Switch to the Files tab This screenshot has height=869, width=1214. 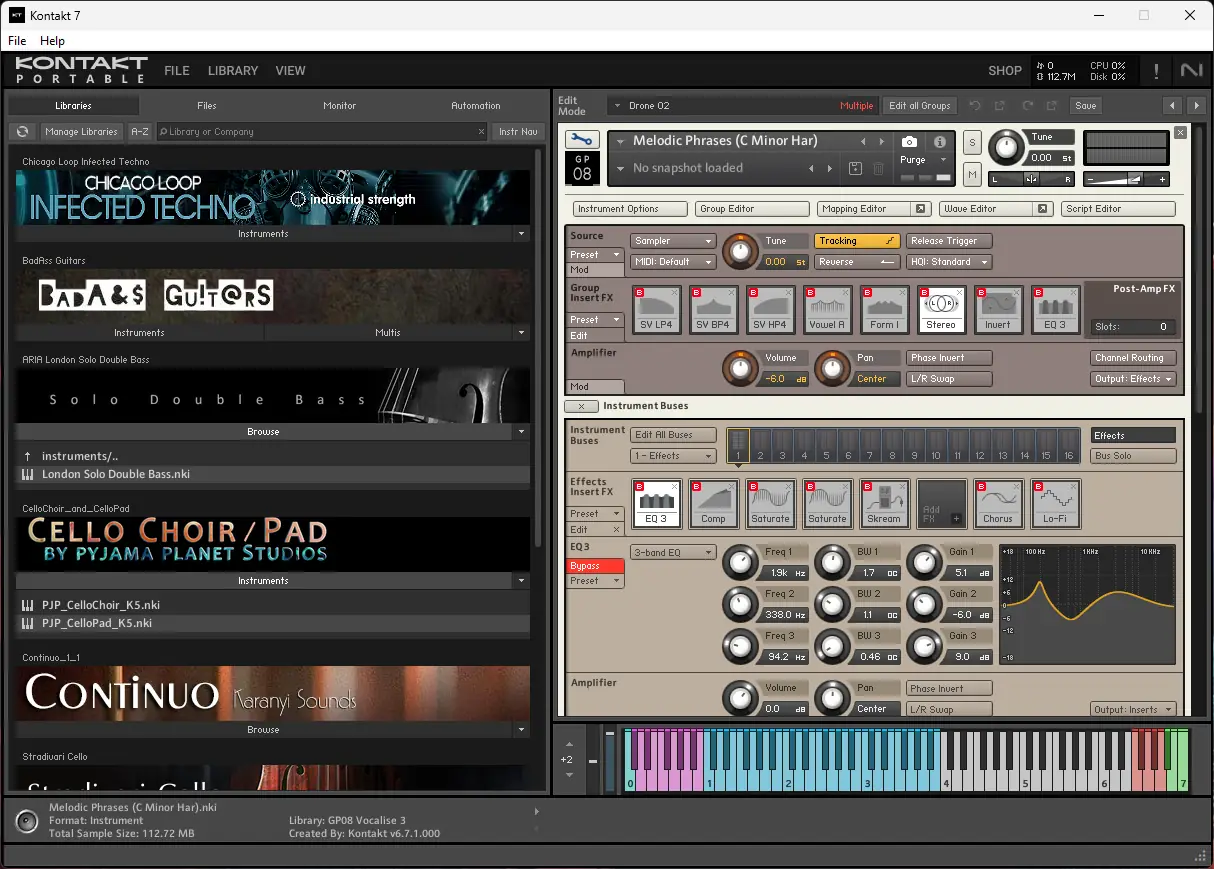(x=207, y=105)
